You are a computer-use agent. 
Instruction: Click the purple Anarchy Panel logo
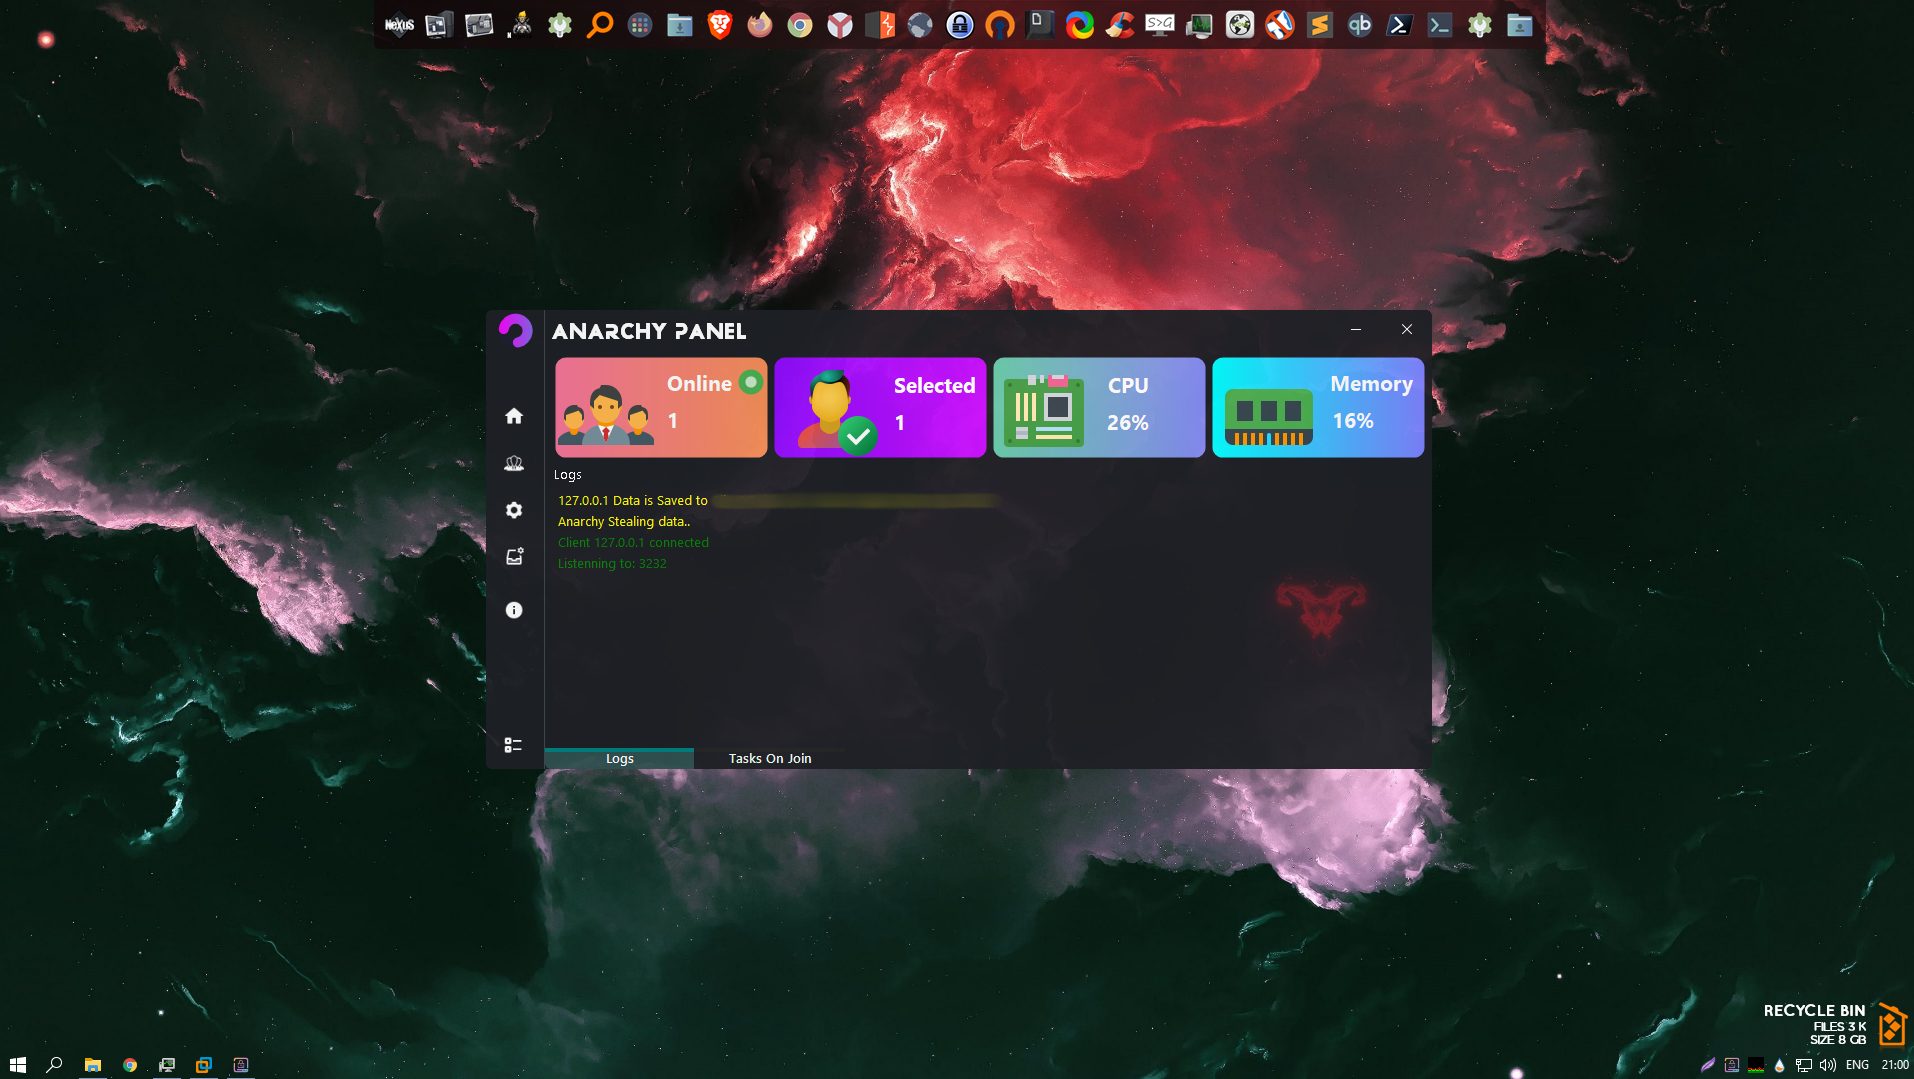point(516,331)
